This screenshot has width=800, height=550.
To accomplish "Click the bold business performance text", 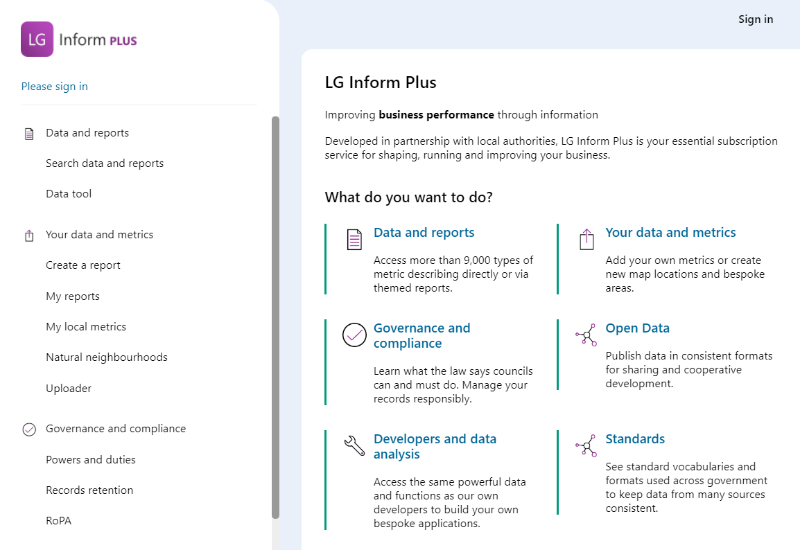I will [436, 115].
